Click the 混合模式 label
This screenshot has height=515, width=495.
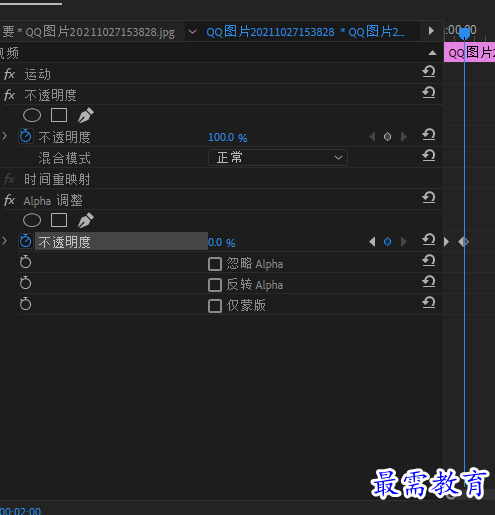[x=64, y=158]
